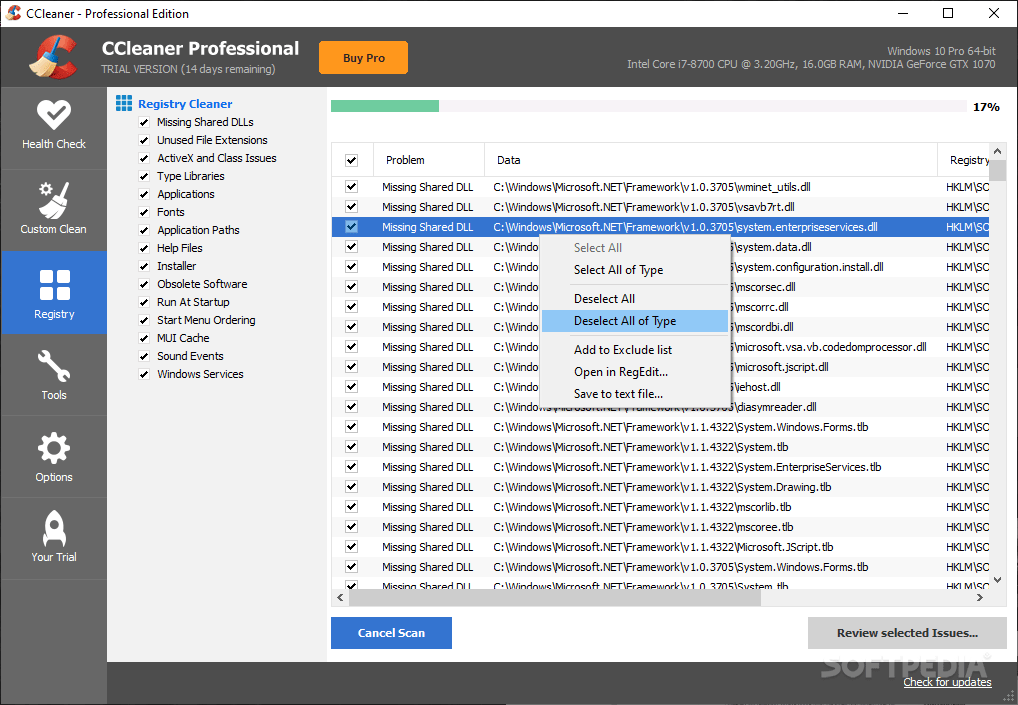This screenshot has width=1018, height=705.
Task: Click the CCleaner logo icon
Action: point(52,57)
